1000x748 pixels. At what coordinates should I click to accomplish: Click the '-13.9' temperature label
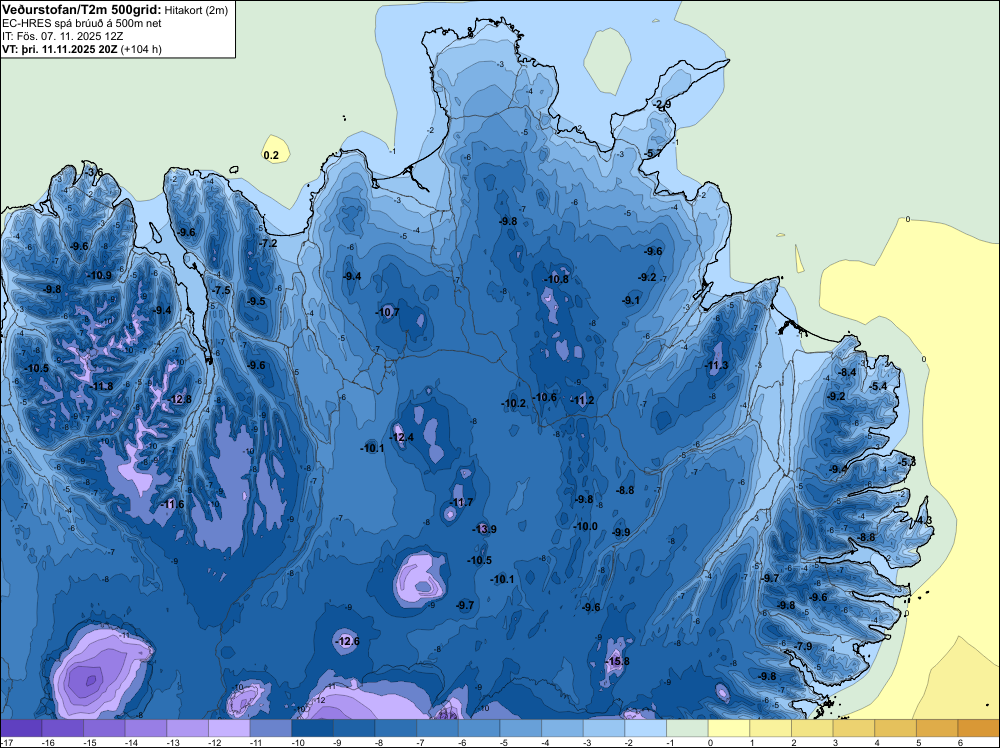coord(484,529)
